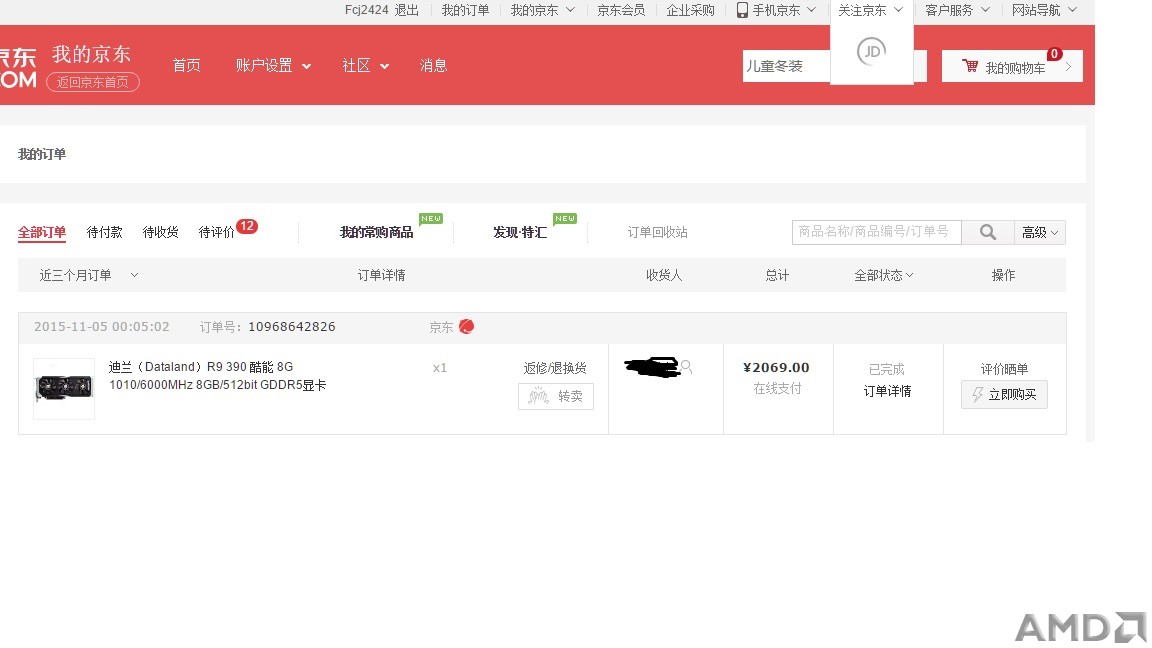Expand 网站导航 dropdown

(x=1044, y=10)
